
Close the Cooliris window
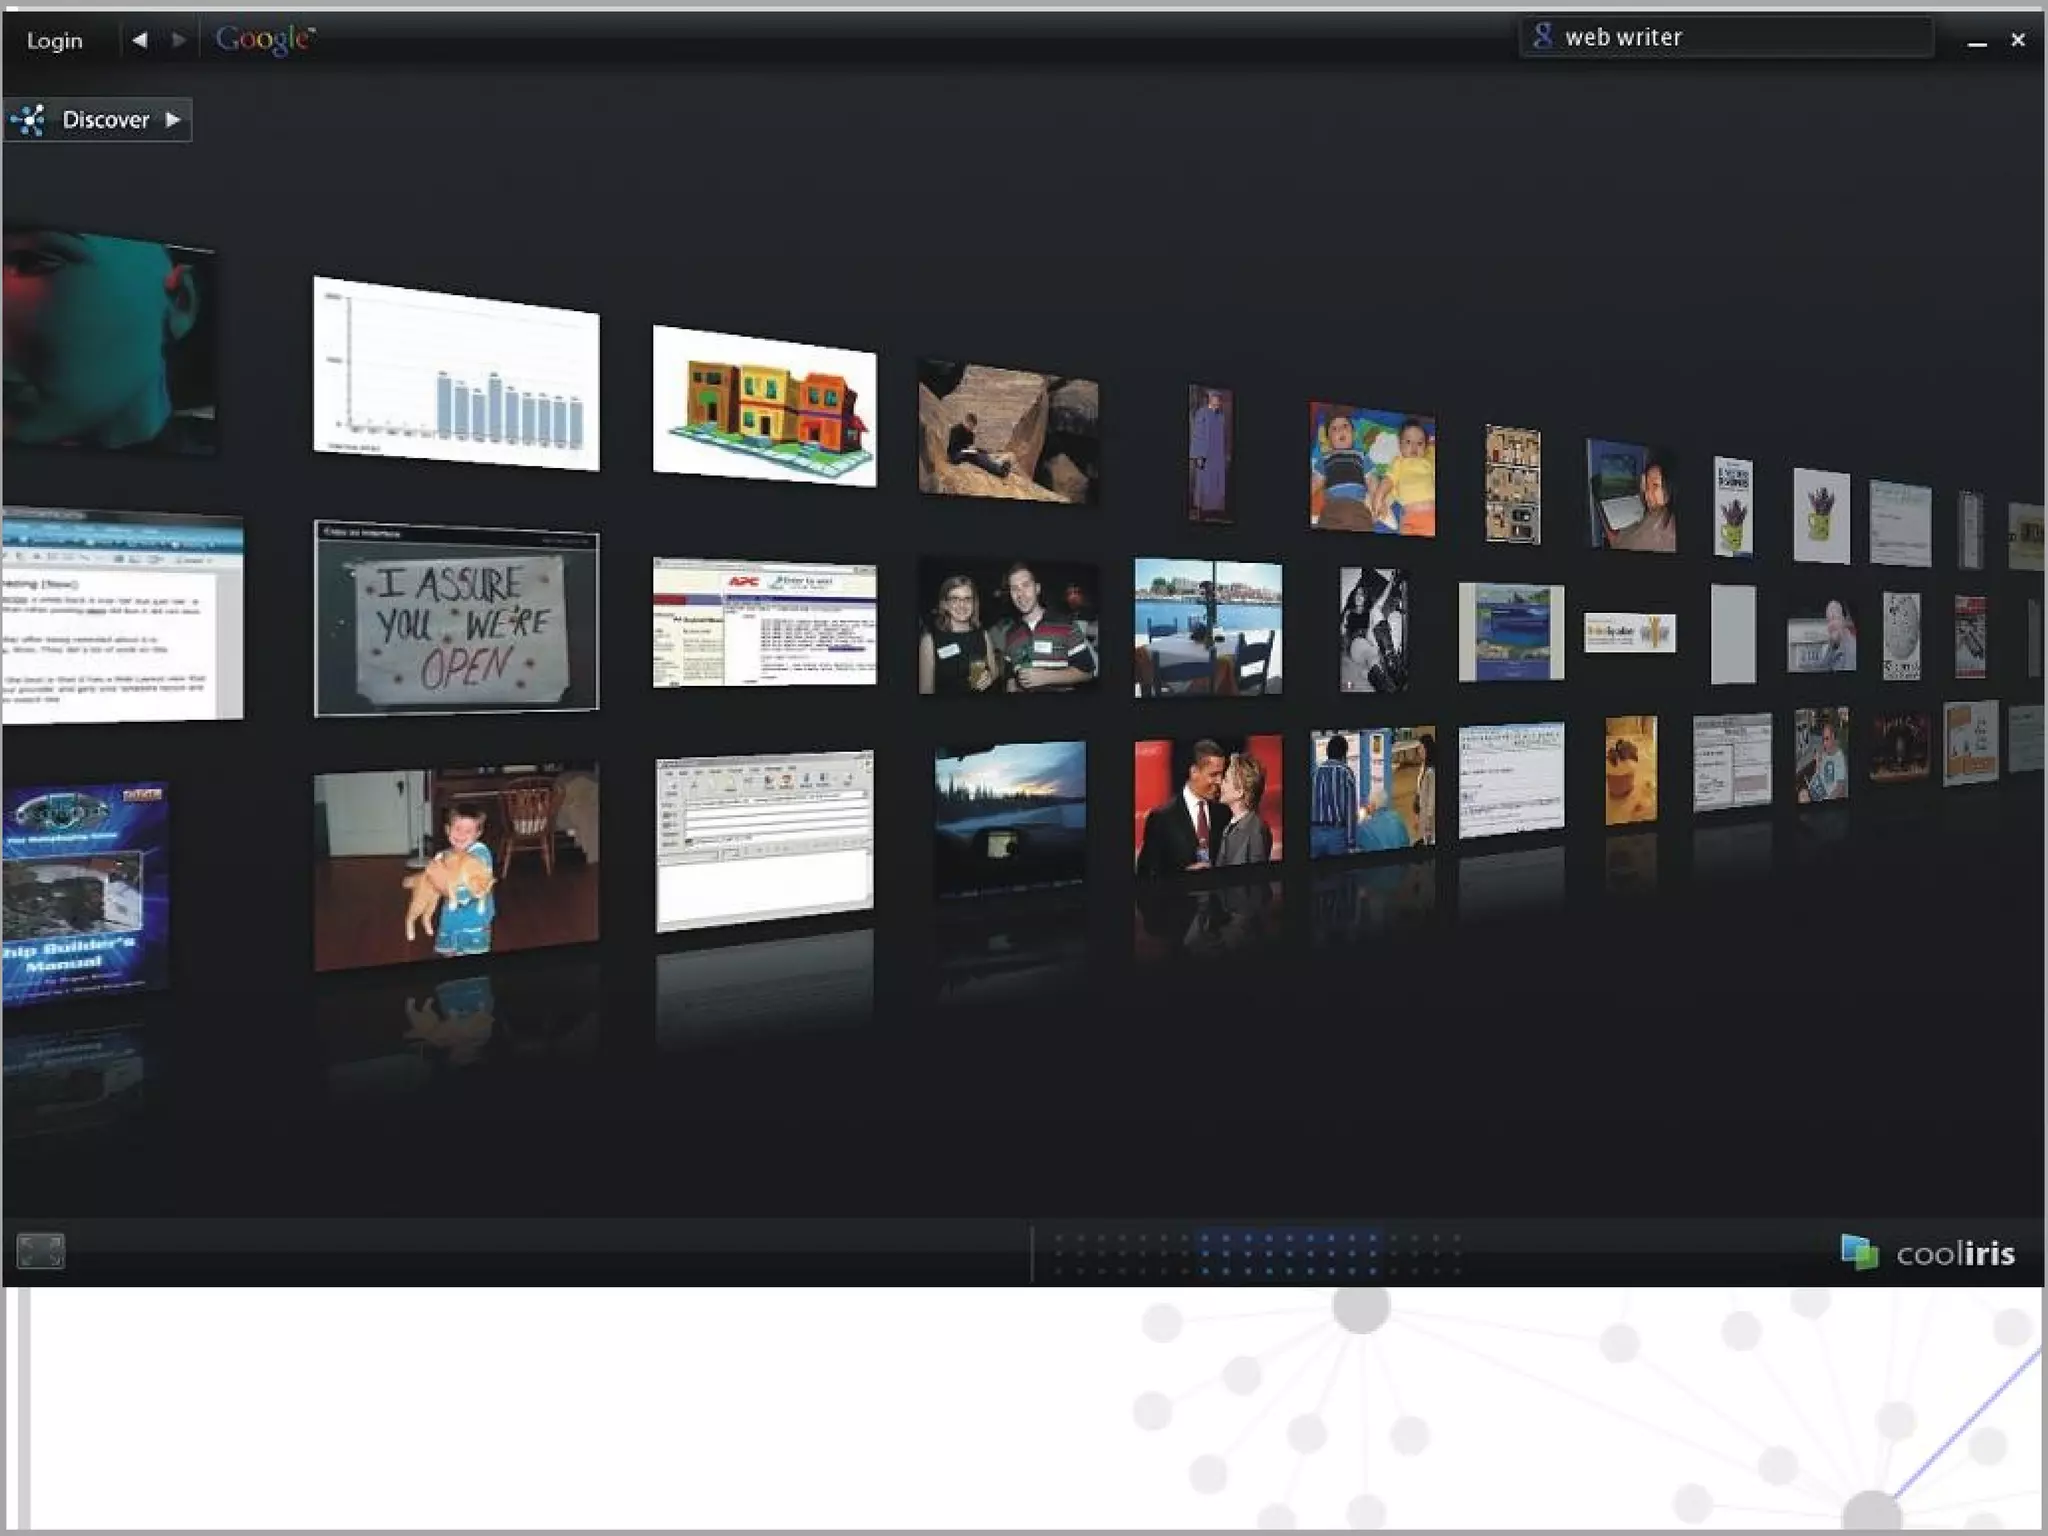point(2017,40)
